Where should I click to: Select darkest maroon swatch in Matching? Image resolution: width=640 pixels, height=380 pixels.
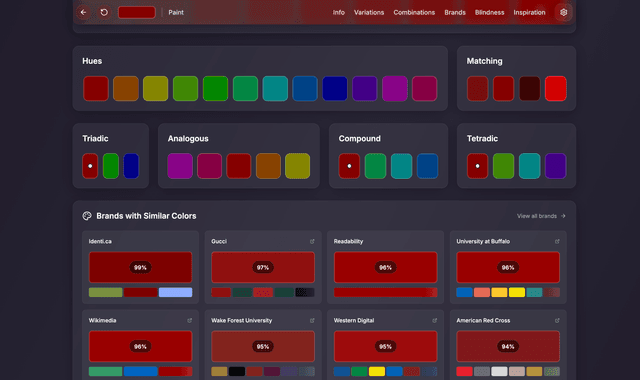point(529,88)
